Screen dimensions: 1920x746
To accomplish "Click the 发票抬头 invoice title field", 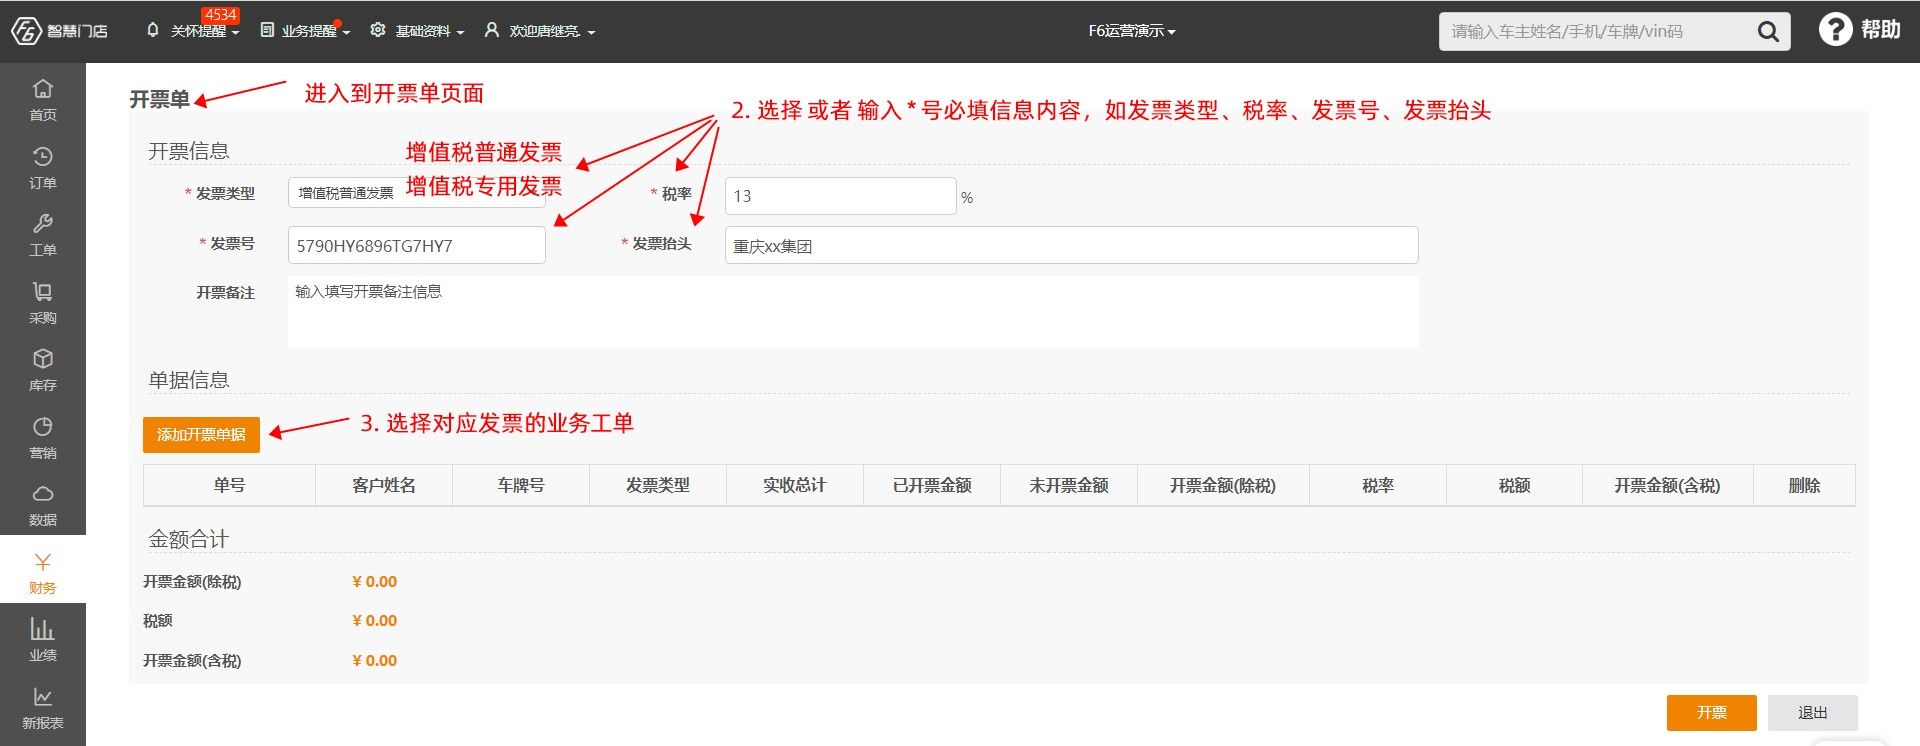I will 1071,245.
